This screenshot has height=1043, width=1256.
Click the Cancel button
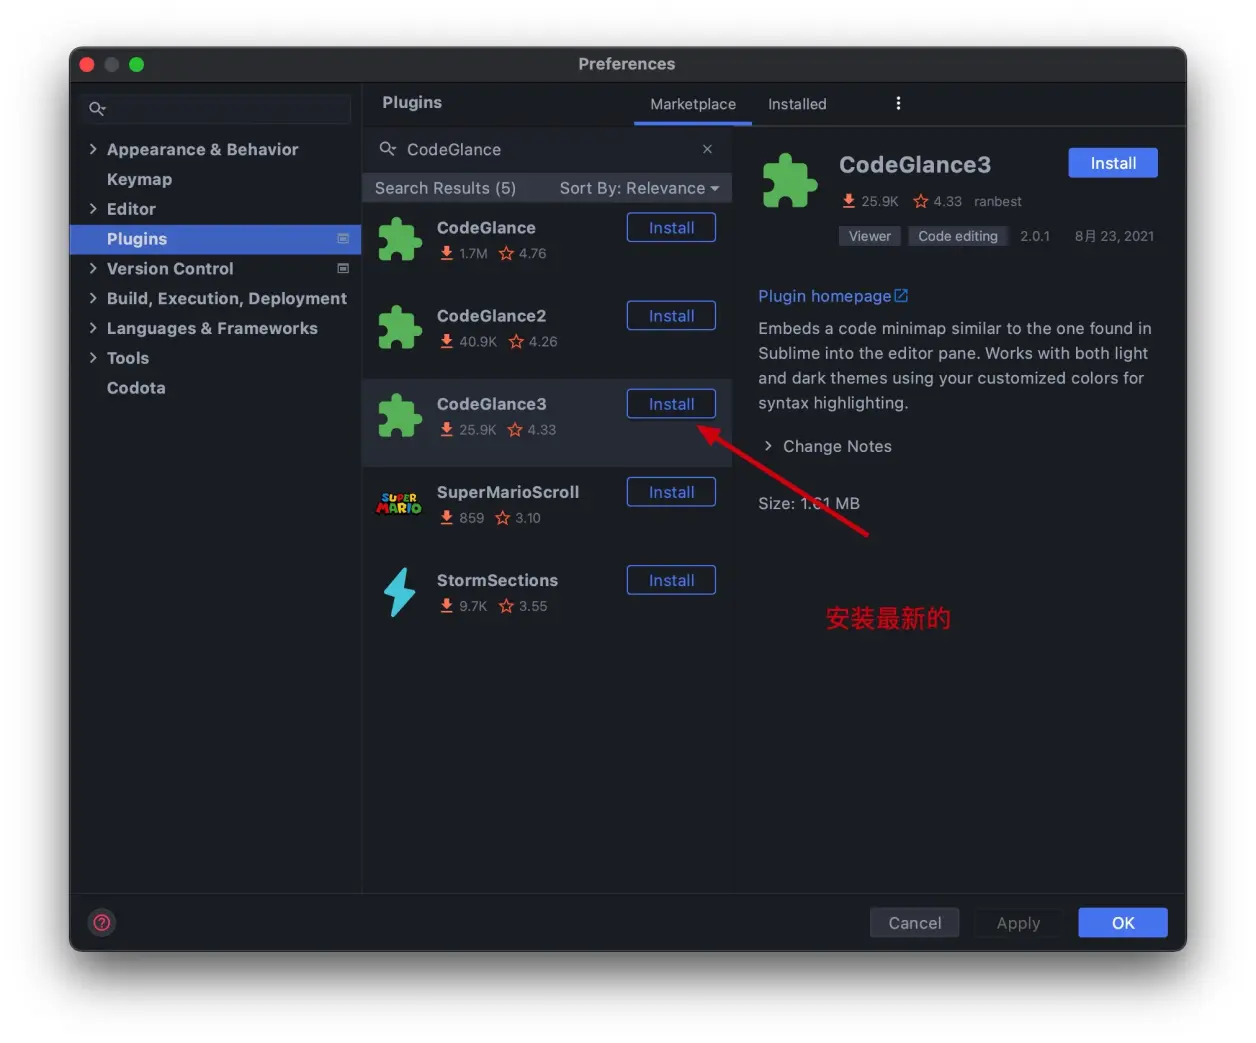915,923
